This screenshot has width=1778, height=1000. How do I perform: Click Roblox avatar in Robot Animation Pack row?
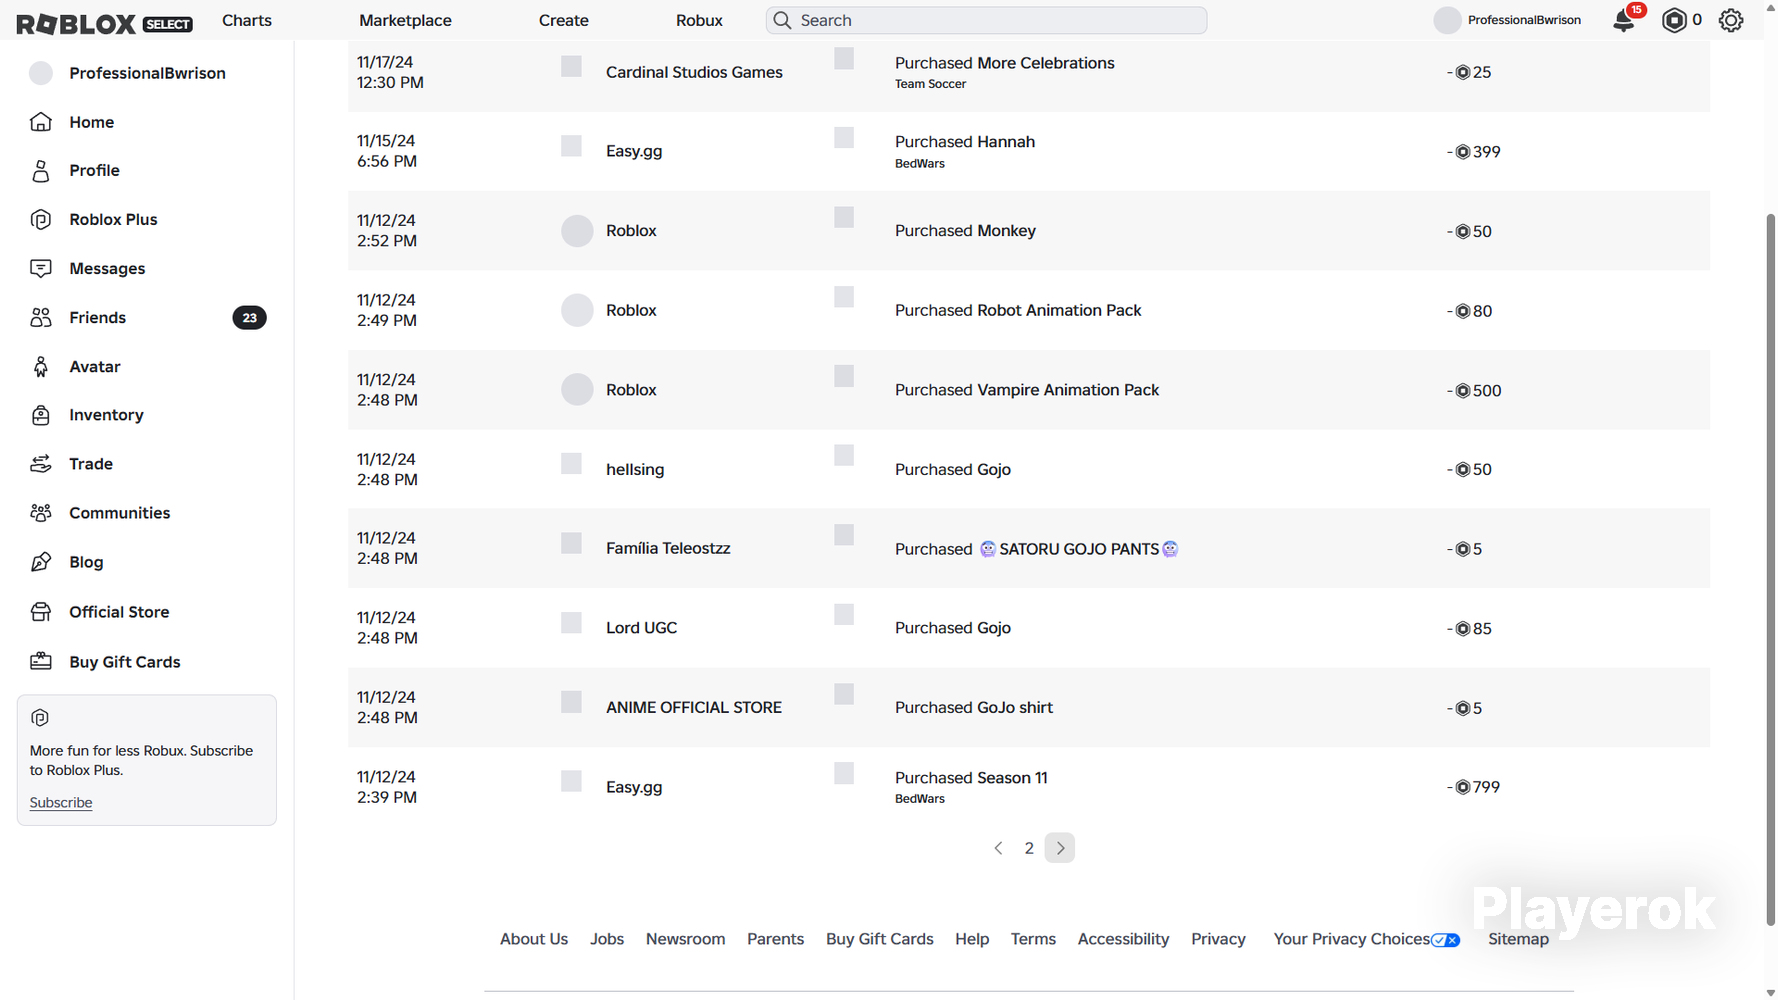577,310
